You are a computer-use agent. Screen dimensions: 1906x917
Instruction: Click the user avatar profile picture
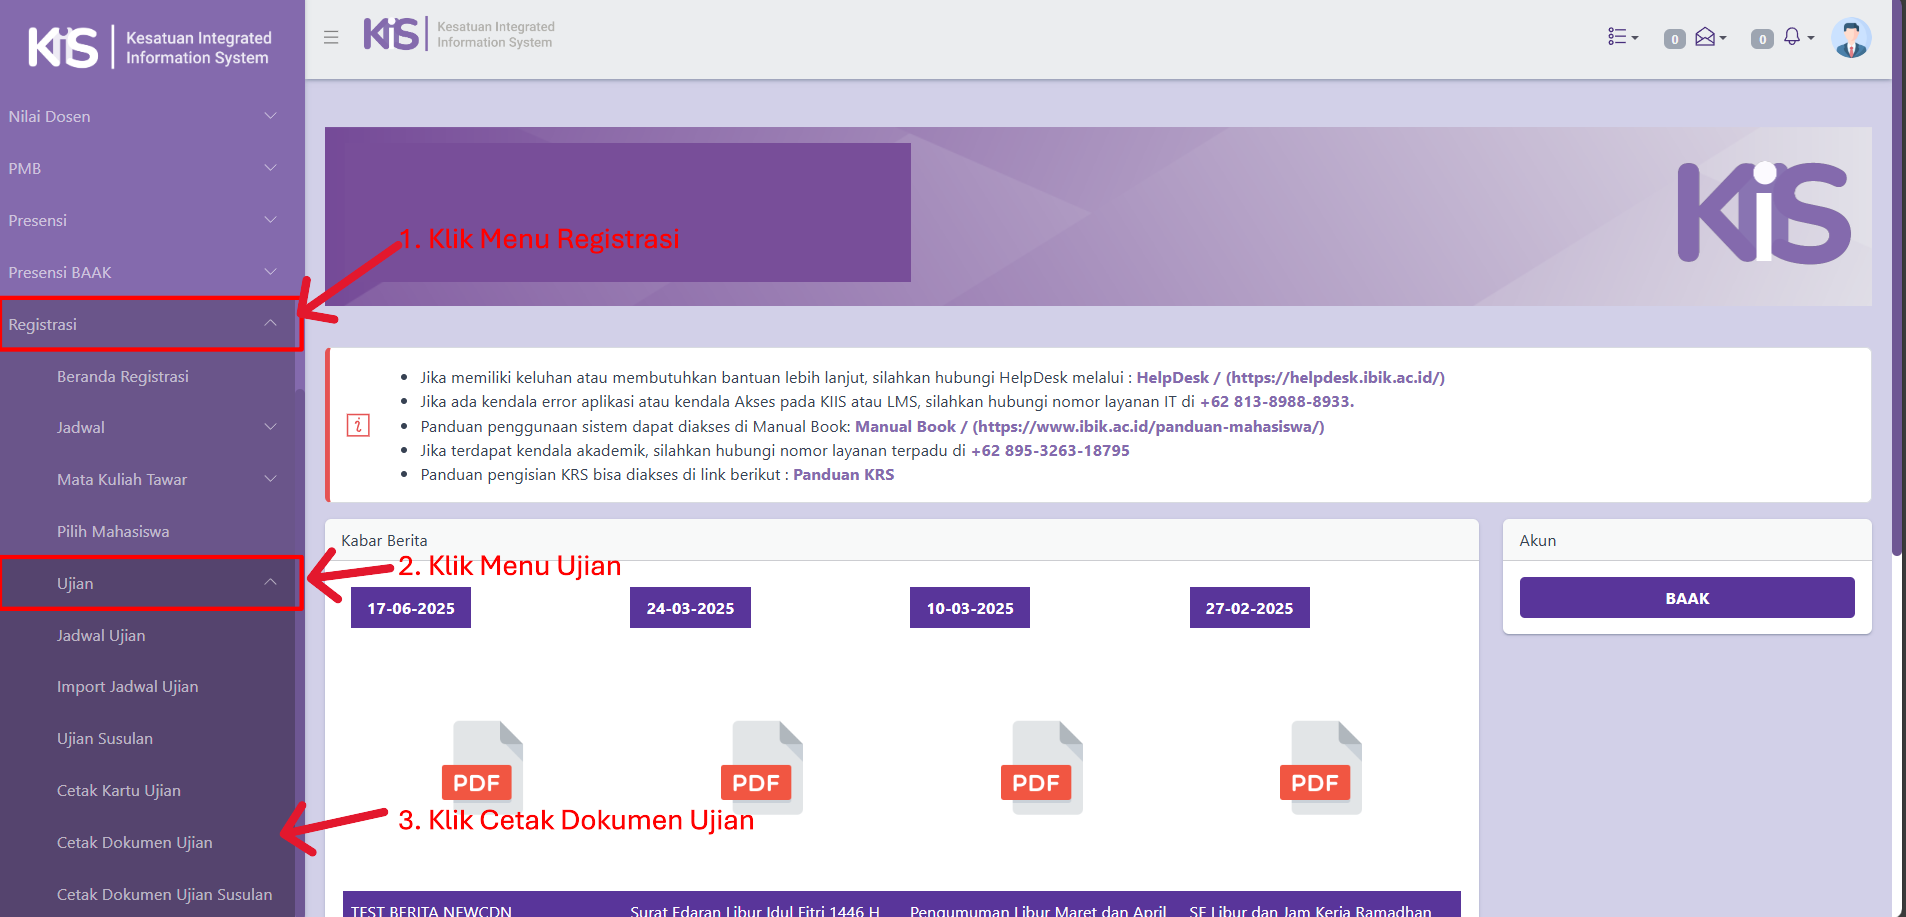click(x=1850, y=38)
